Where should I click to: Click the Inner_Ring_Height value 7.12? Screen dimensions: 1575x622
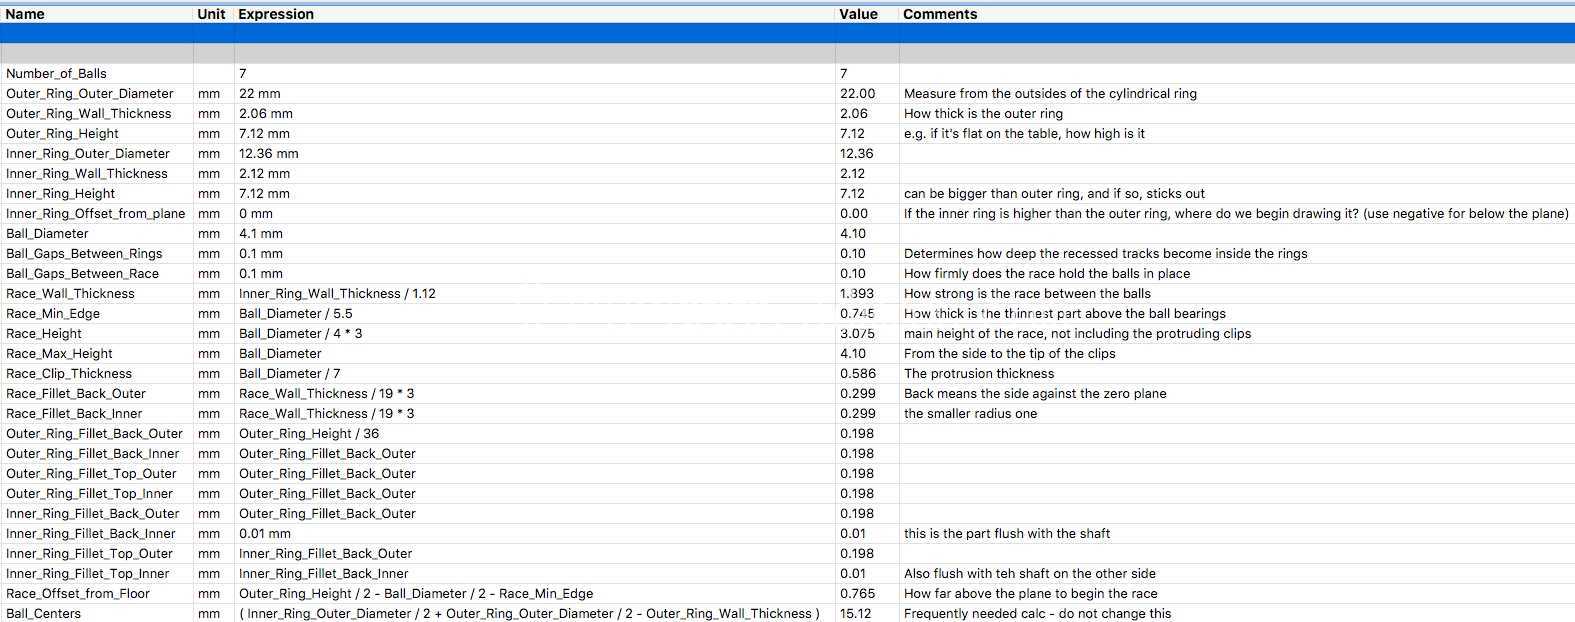click(x=853, y=193)
